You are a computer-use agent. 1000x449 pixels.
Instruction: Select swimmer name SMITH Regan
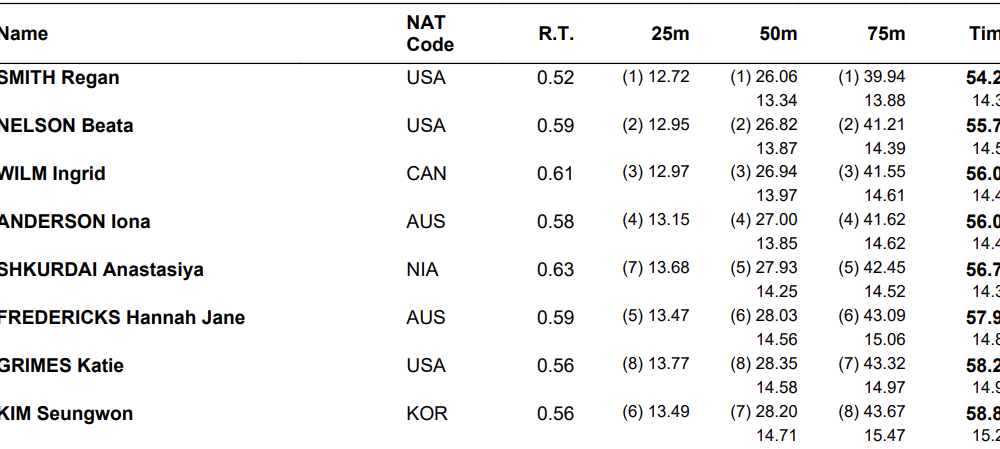click(60, 78)
